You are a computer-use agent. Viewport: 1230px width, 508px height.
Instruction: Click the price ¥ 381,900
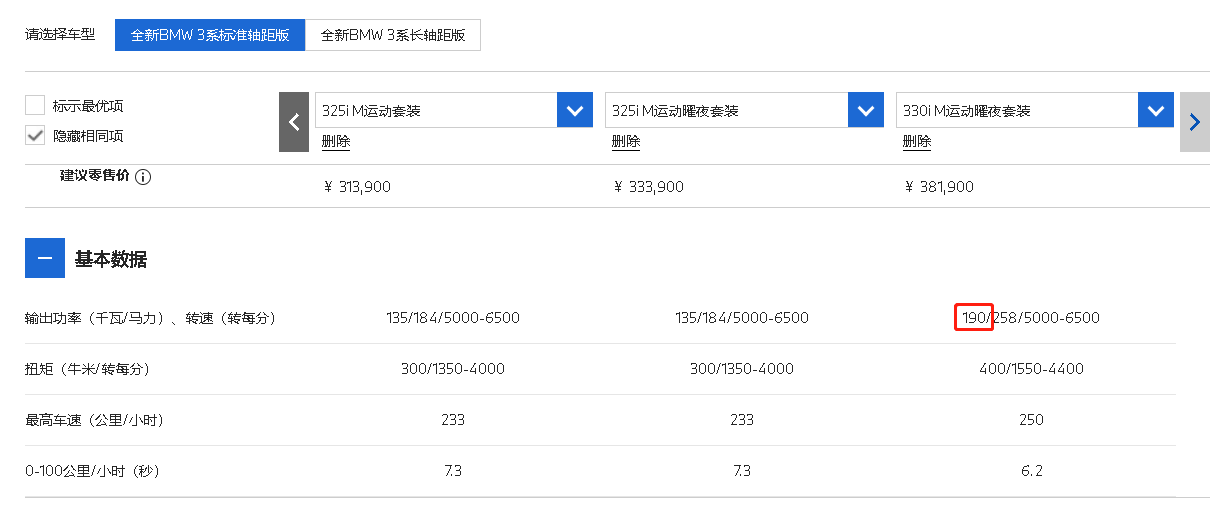coord(939,186)
